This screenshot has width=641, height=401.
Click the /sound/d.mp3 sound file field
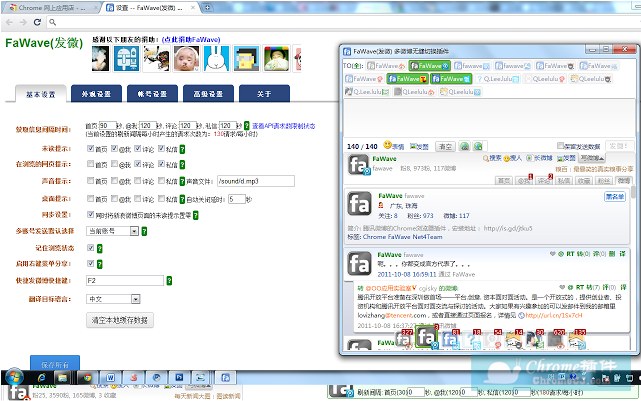click(x=256, y=181)
